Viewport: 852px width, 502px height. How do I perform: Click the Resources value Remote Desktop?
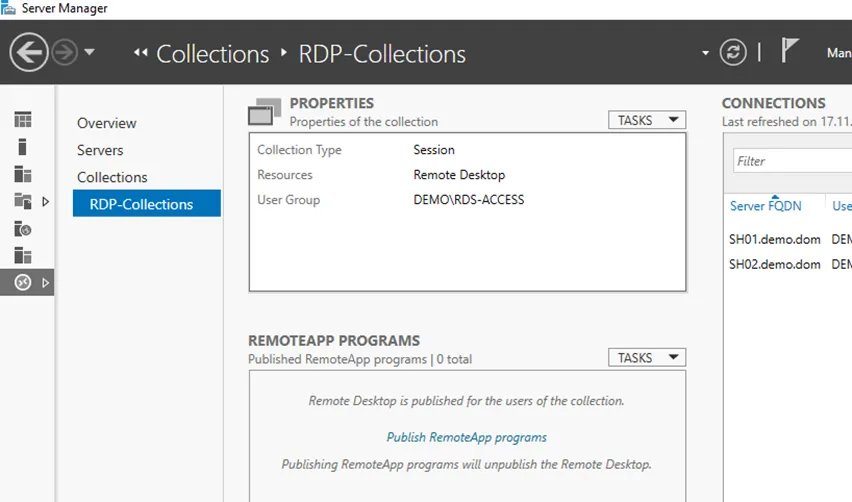[x=459, y=175]
